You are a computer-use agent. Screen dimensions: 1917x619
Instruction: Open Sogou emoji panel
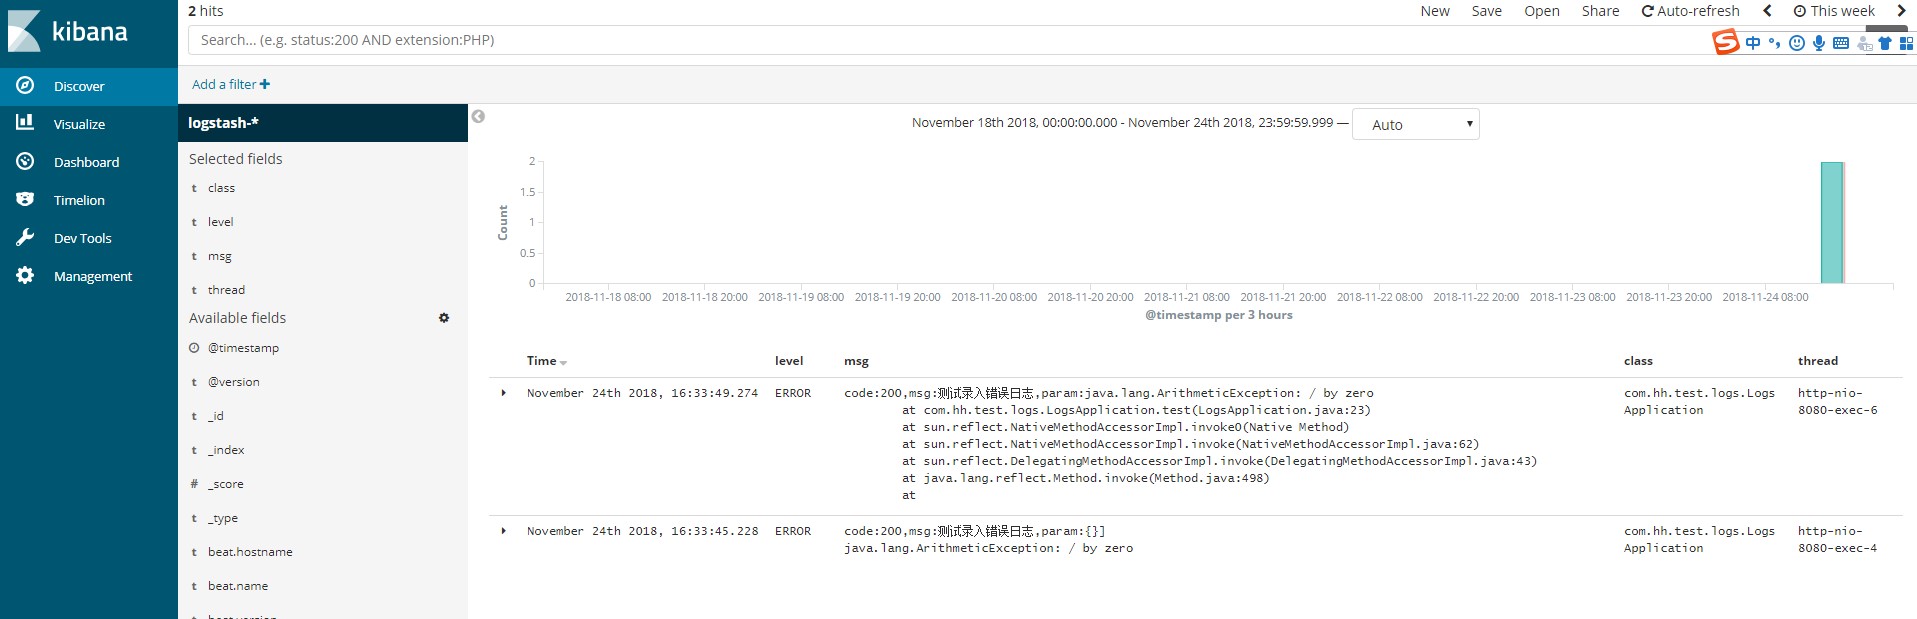1796,43
